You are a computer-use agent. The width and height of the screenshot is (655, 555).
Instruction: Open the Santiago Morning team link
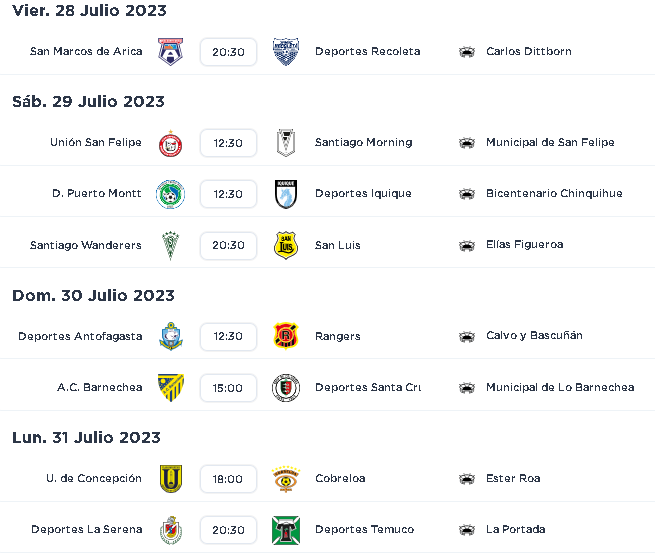363,142
